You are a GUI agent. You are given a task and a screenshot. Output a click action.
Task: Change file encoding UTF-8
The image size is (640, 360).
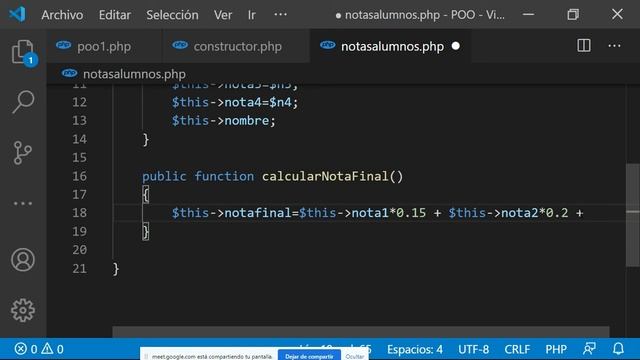coord(473,349)
